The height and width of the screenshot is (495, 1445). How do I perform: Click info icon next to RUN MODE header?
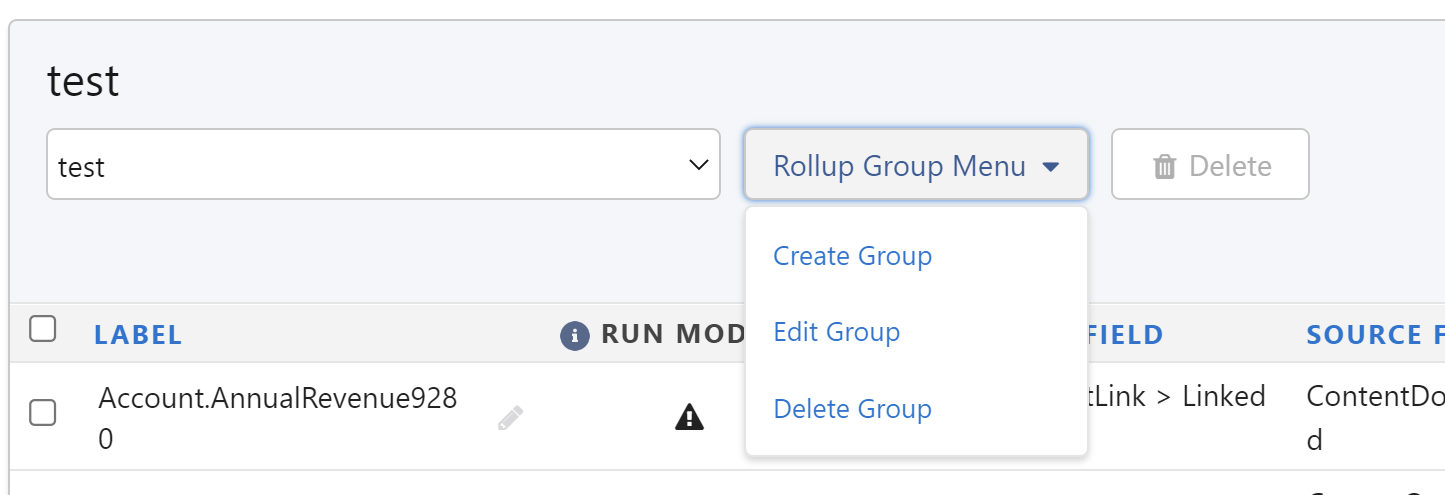pos(574,336)
